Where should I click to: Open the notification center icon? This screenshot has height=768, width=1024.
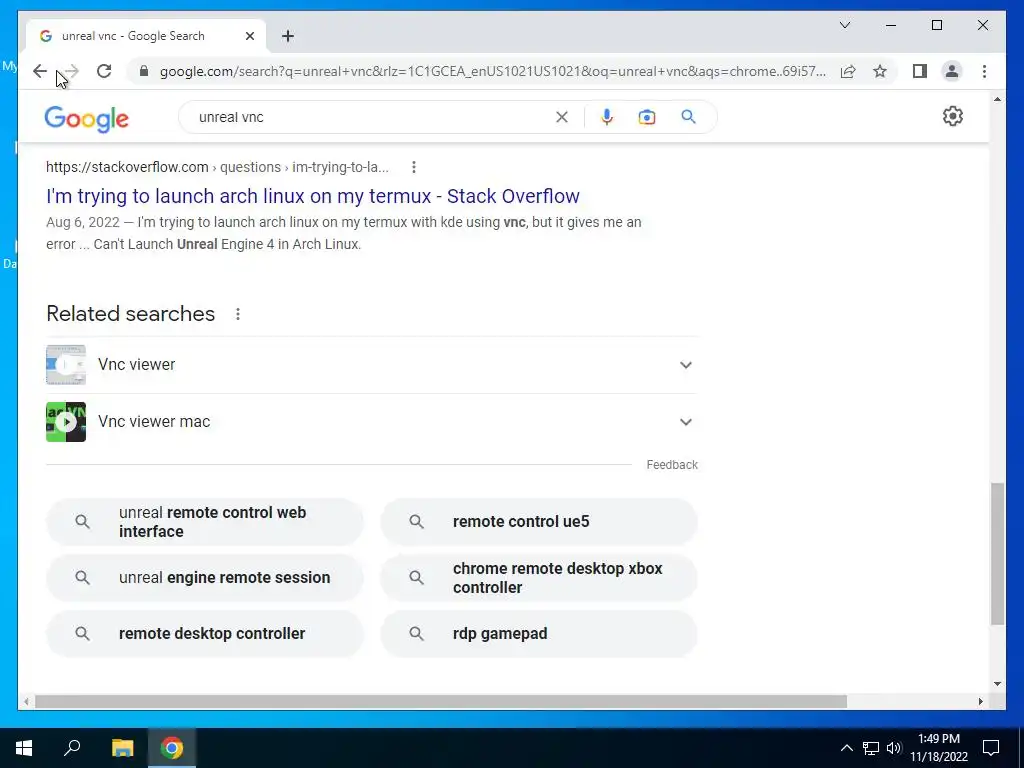tap(991, 748)
